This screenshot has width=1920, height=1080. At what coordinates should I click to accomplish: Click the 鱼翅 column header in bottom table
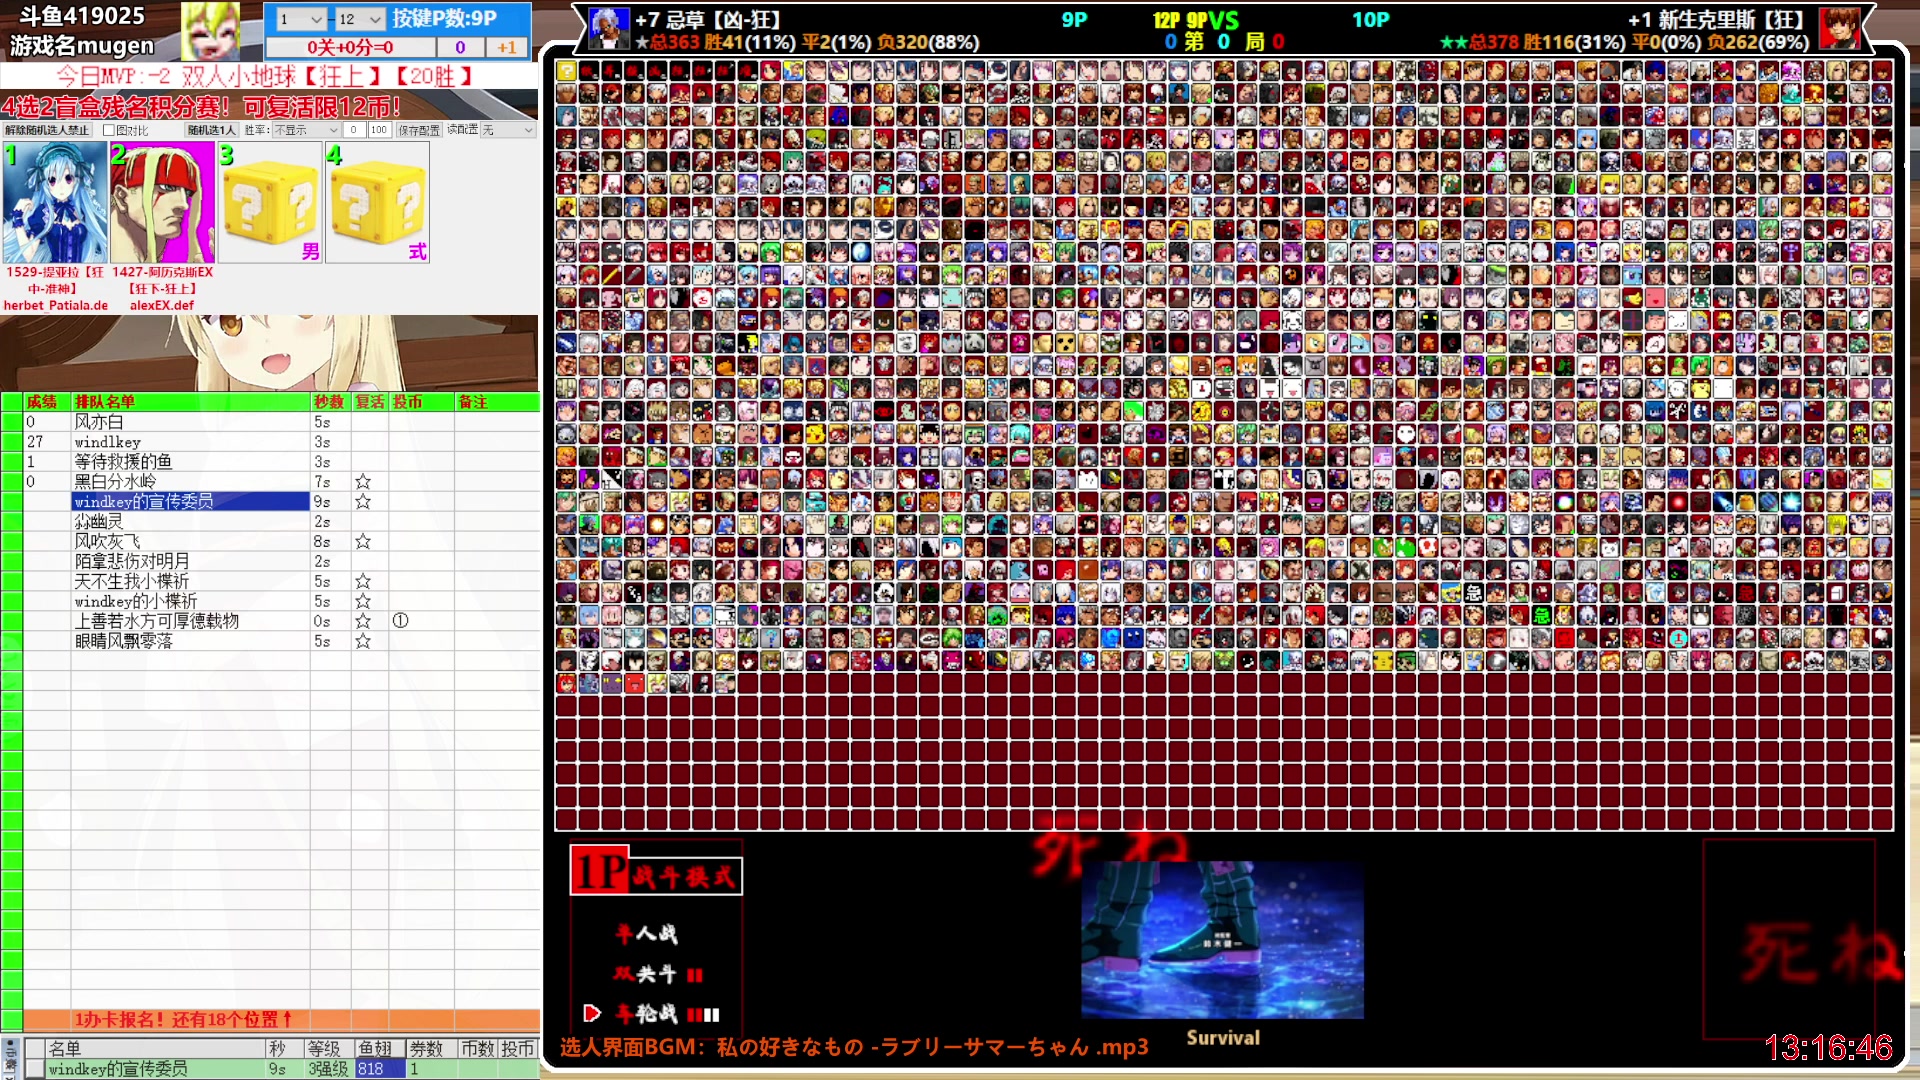[x=379, y=1049]
